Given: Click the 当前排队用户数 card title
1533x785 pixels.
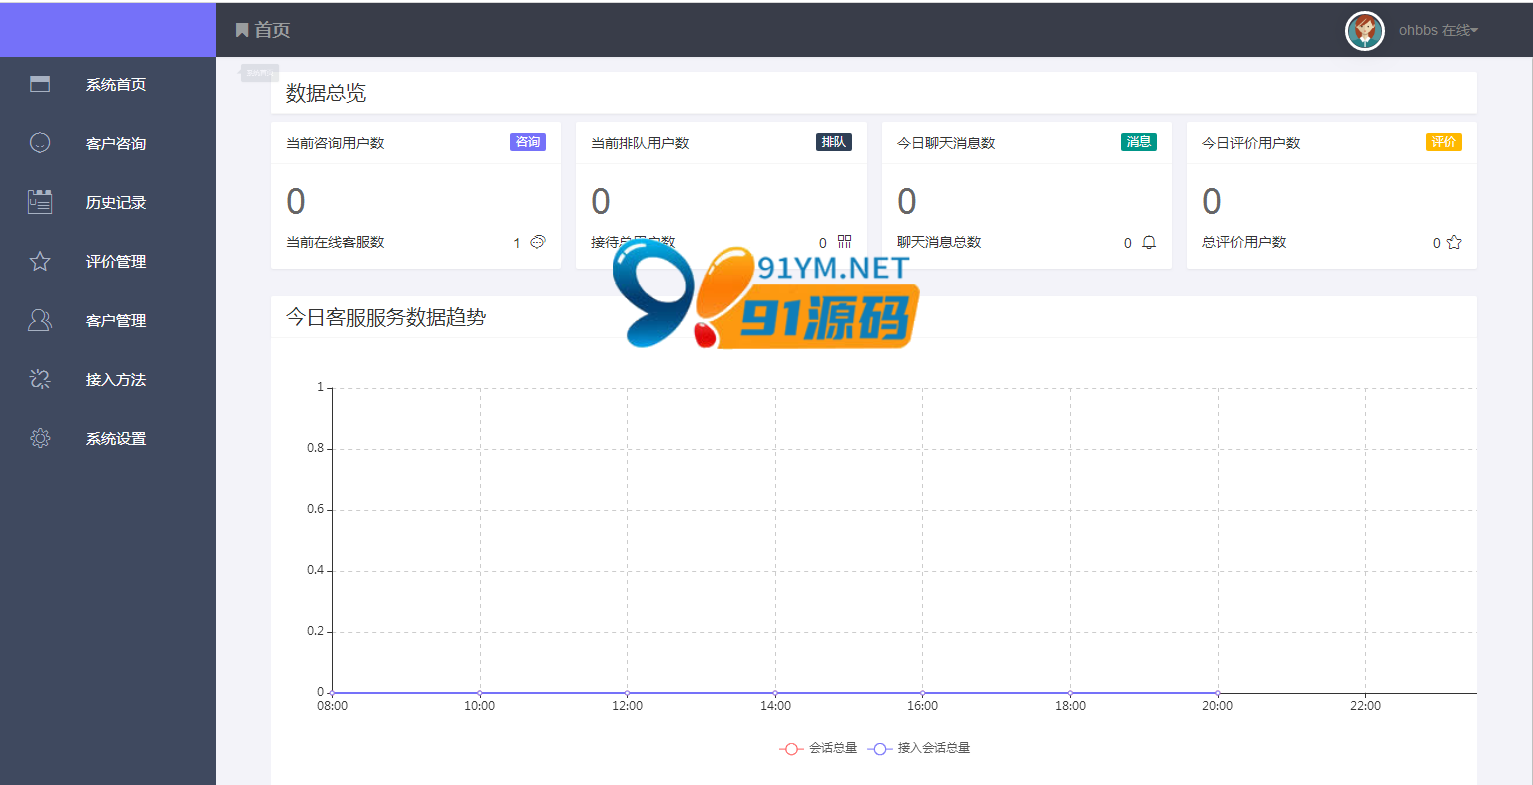Looking at the screenshot, I should [640, 143].
